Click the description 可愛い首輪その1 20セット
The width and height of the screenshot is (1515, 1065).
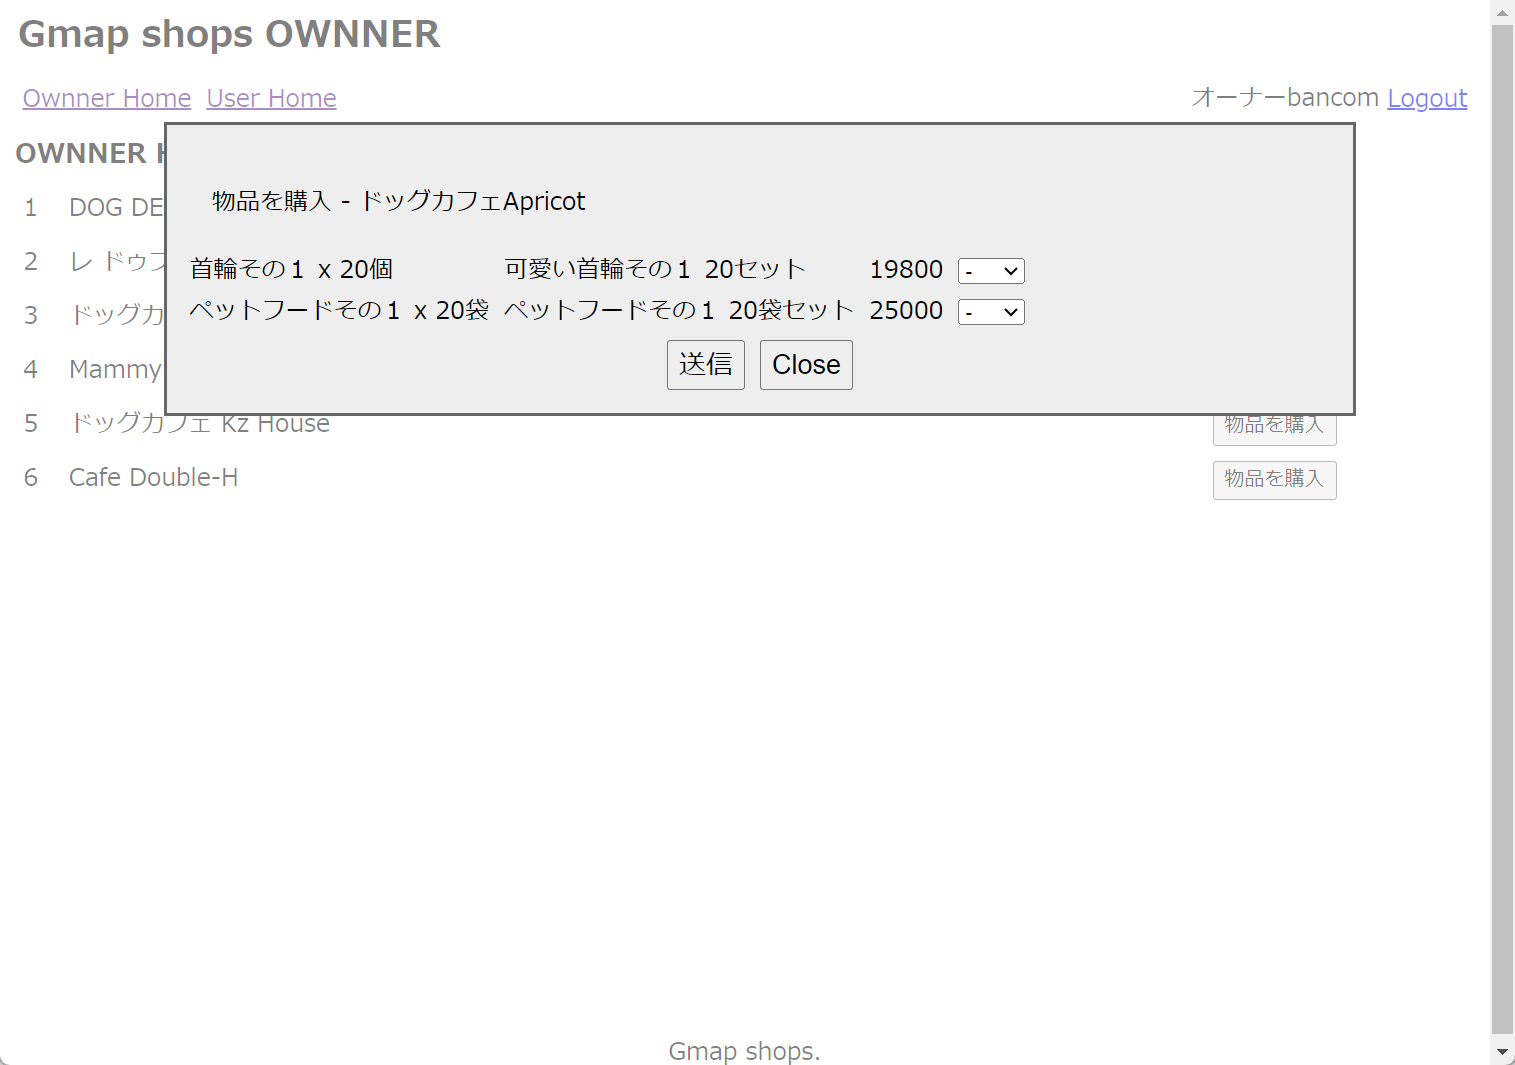tap(655, 269)
